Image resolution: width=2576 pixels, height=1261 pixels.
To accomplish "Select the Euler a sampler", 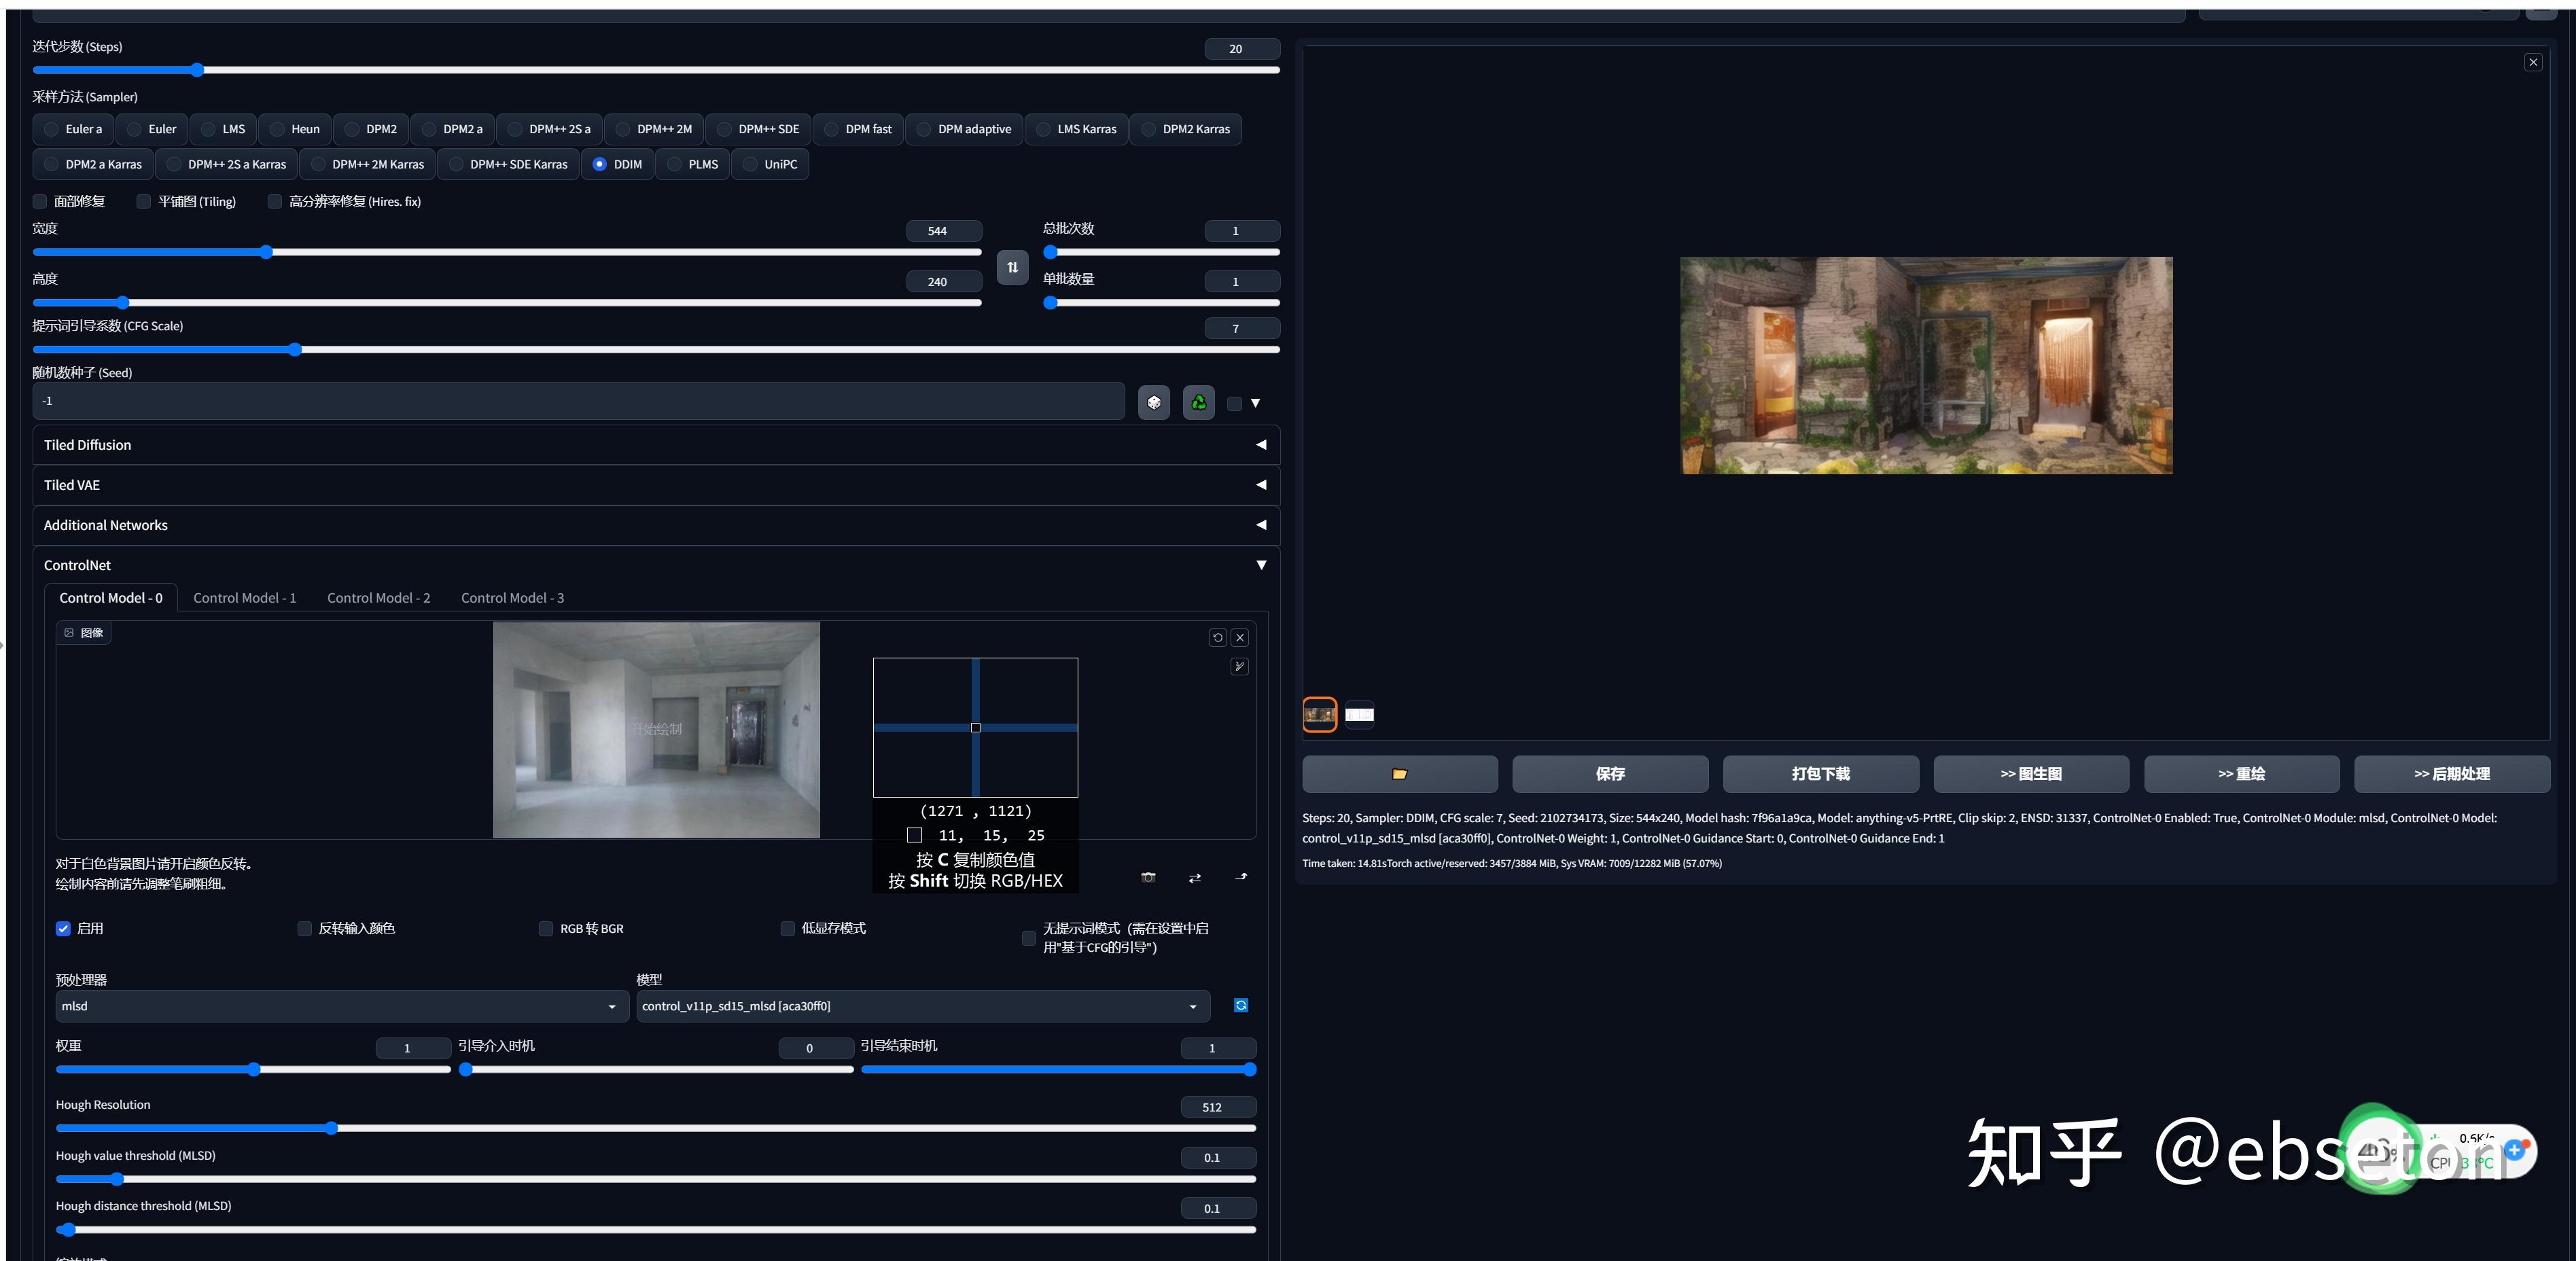I will pyautogui.click(x=74, y=129).
